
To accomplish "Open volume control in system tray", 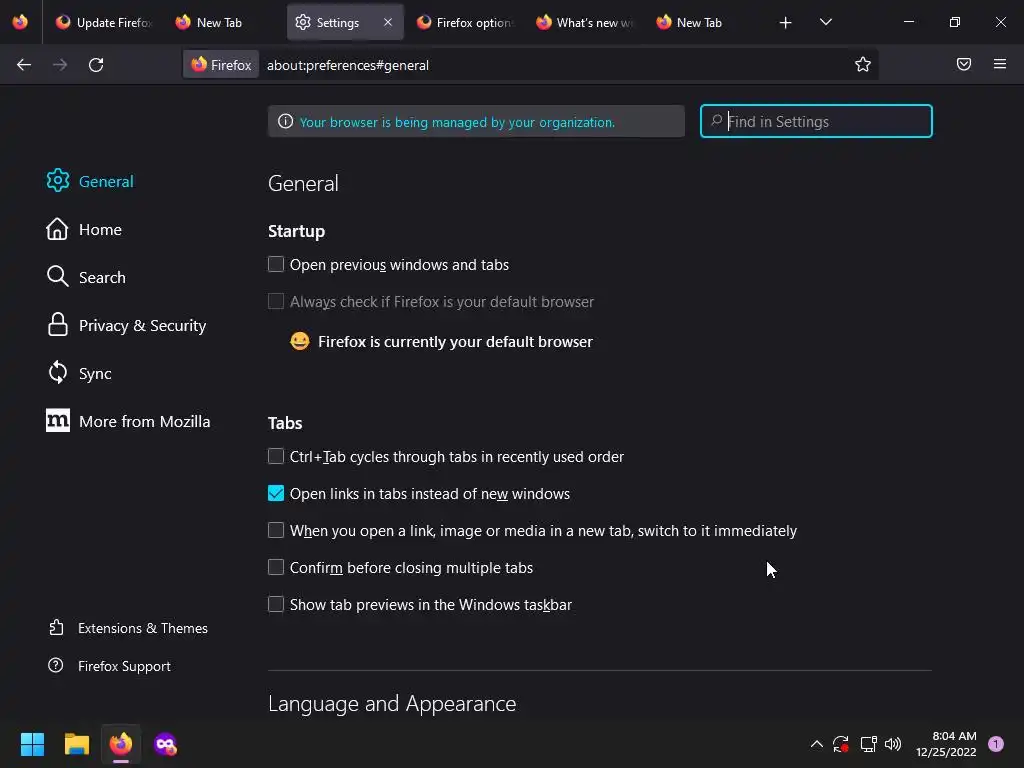I will point(893,744).
